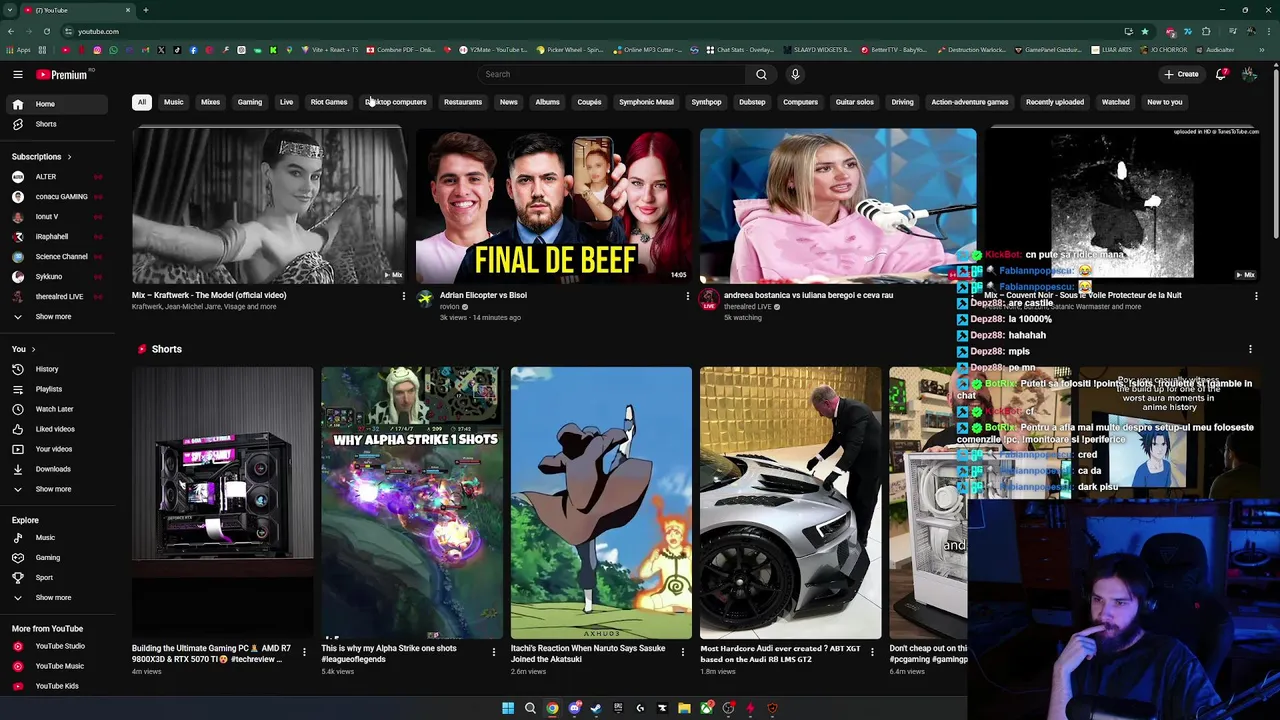
Task: Open the notifications bell
Action: (1221, 74)
